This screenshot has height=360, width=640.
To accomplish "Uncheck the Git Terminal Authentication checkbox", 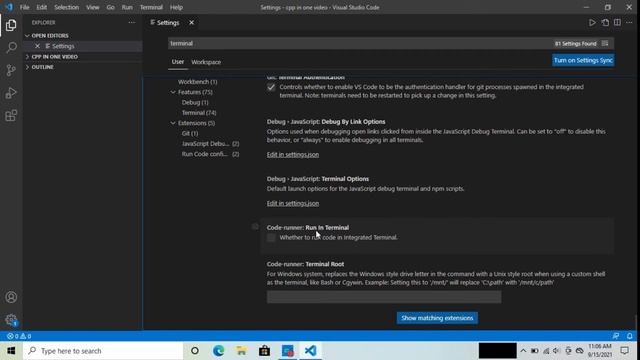I will 271,87.
